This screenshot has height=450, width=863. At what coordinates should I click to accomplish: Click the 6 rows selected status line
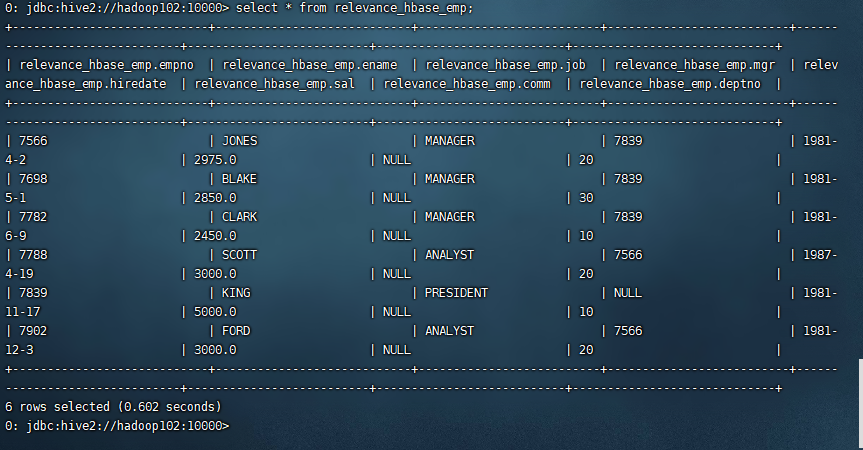click(x=113, y=407)
